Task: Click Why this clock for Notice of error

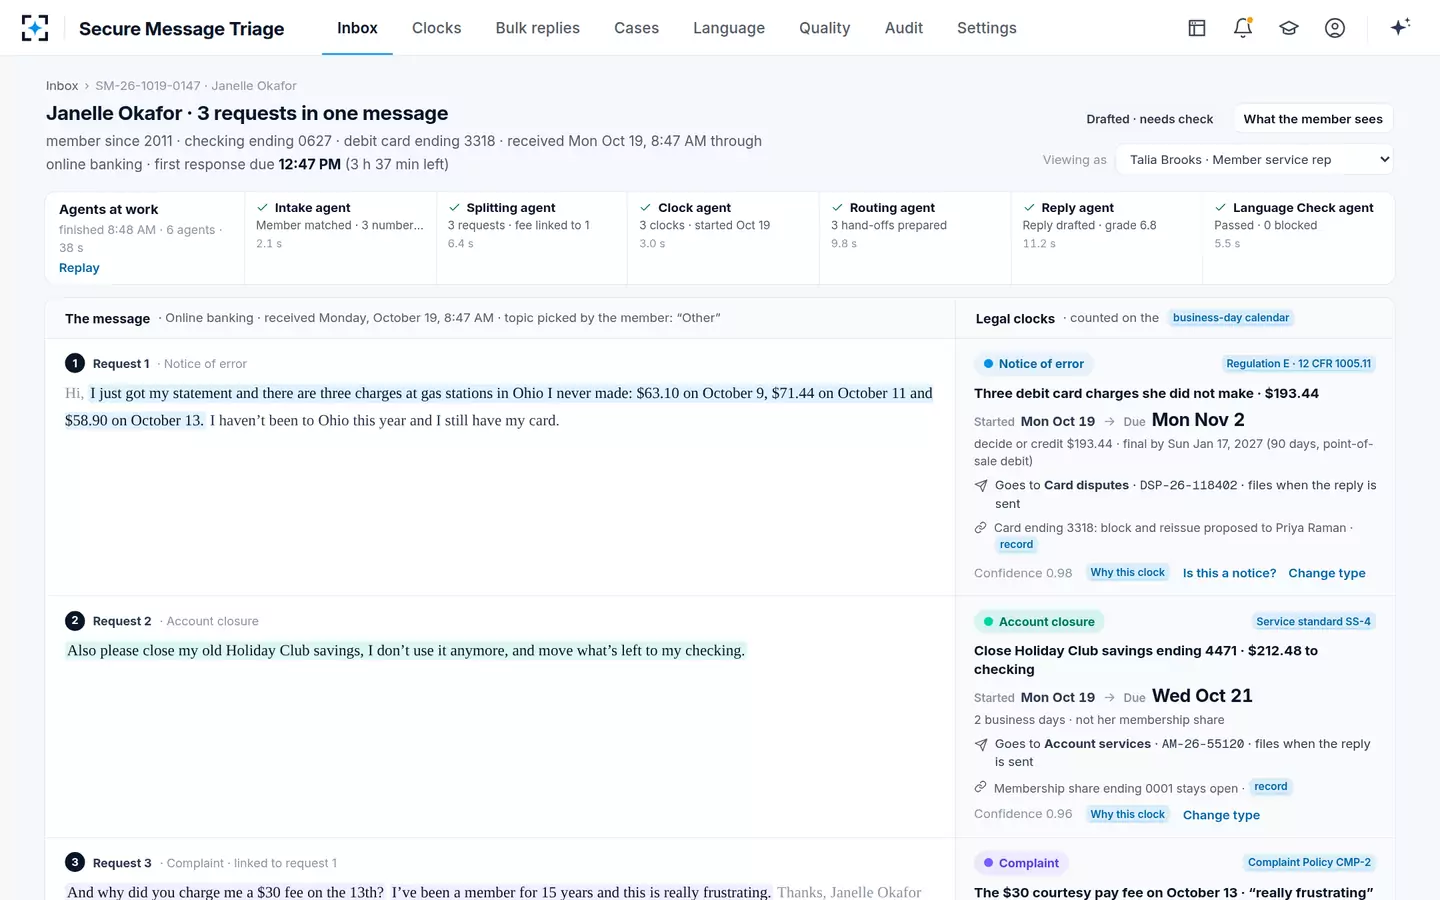Action: (x=1127, y=573)
